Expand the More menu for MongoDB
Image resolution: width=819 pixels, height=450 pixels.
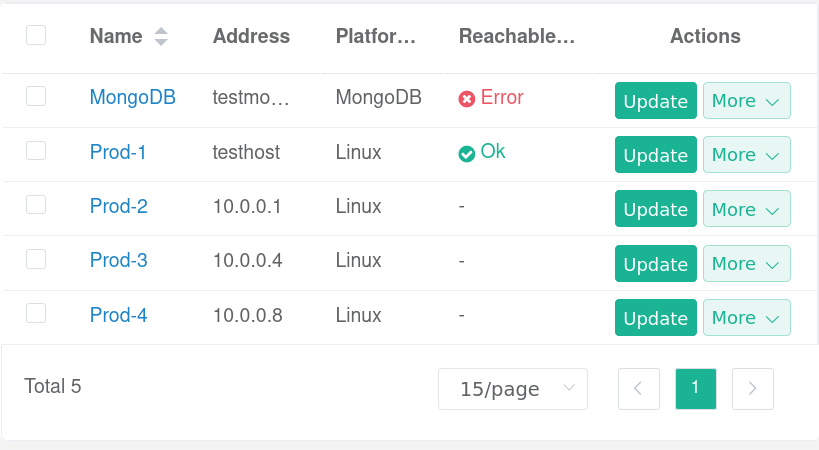tap(746, 101)
